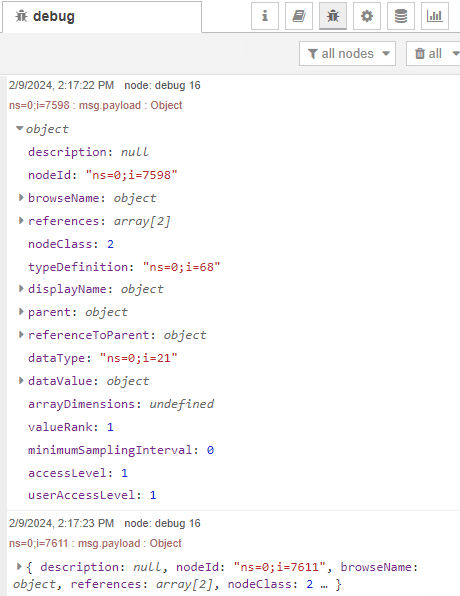
Task: Expand the references array[2]
Action: [21, 220]
